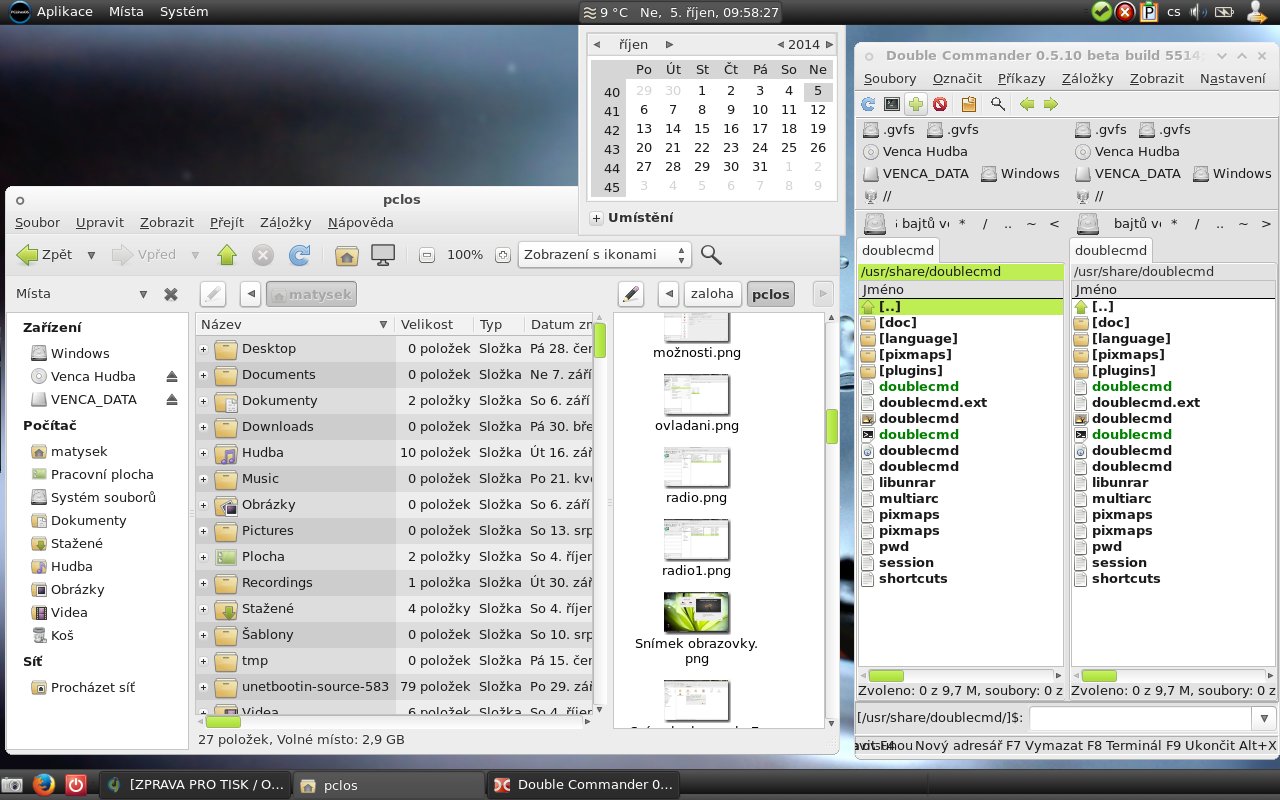Click the Zpět back button
1280x800 pixels.
coord(45,255)
